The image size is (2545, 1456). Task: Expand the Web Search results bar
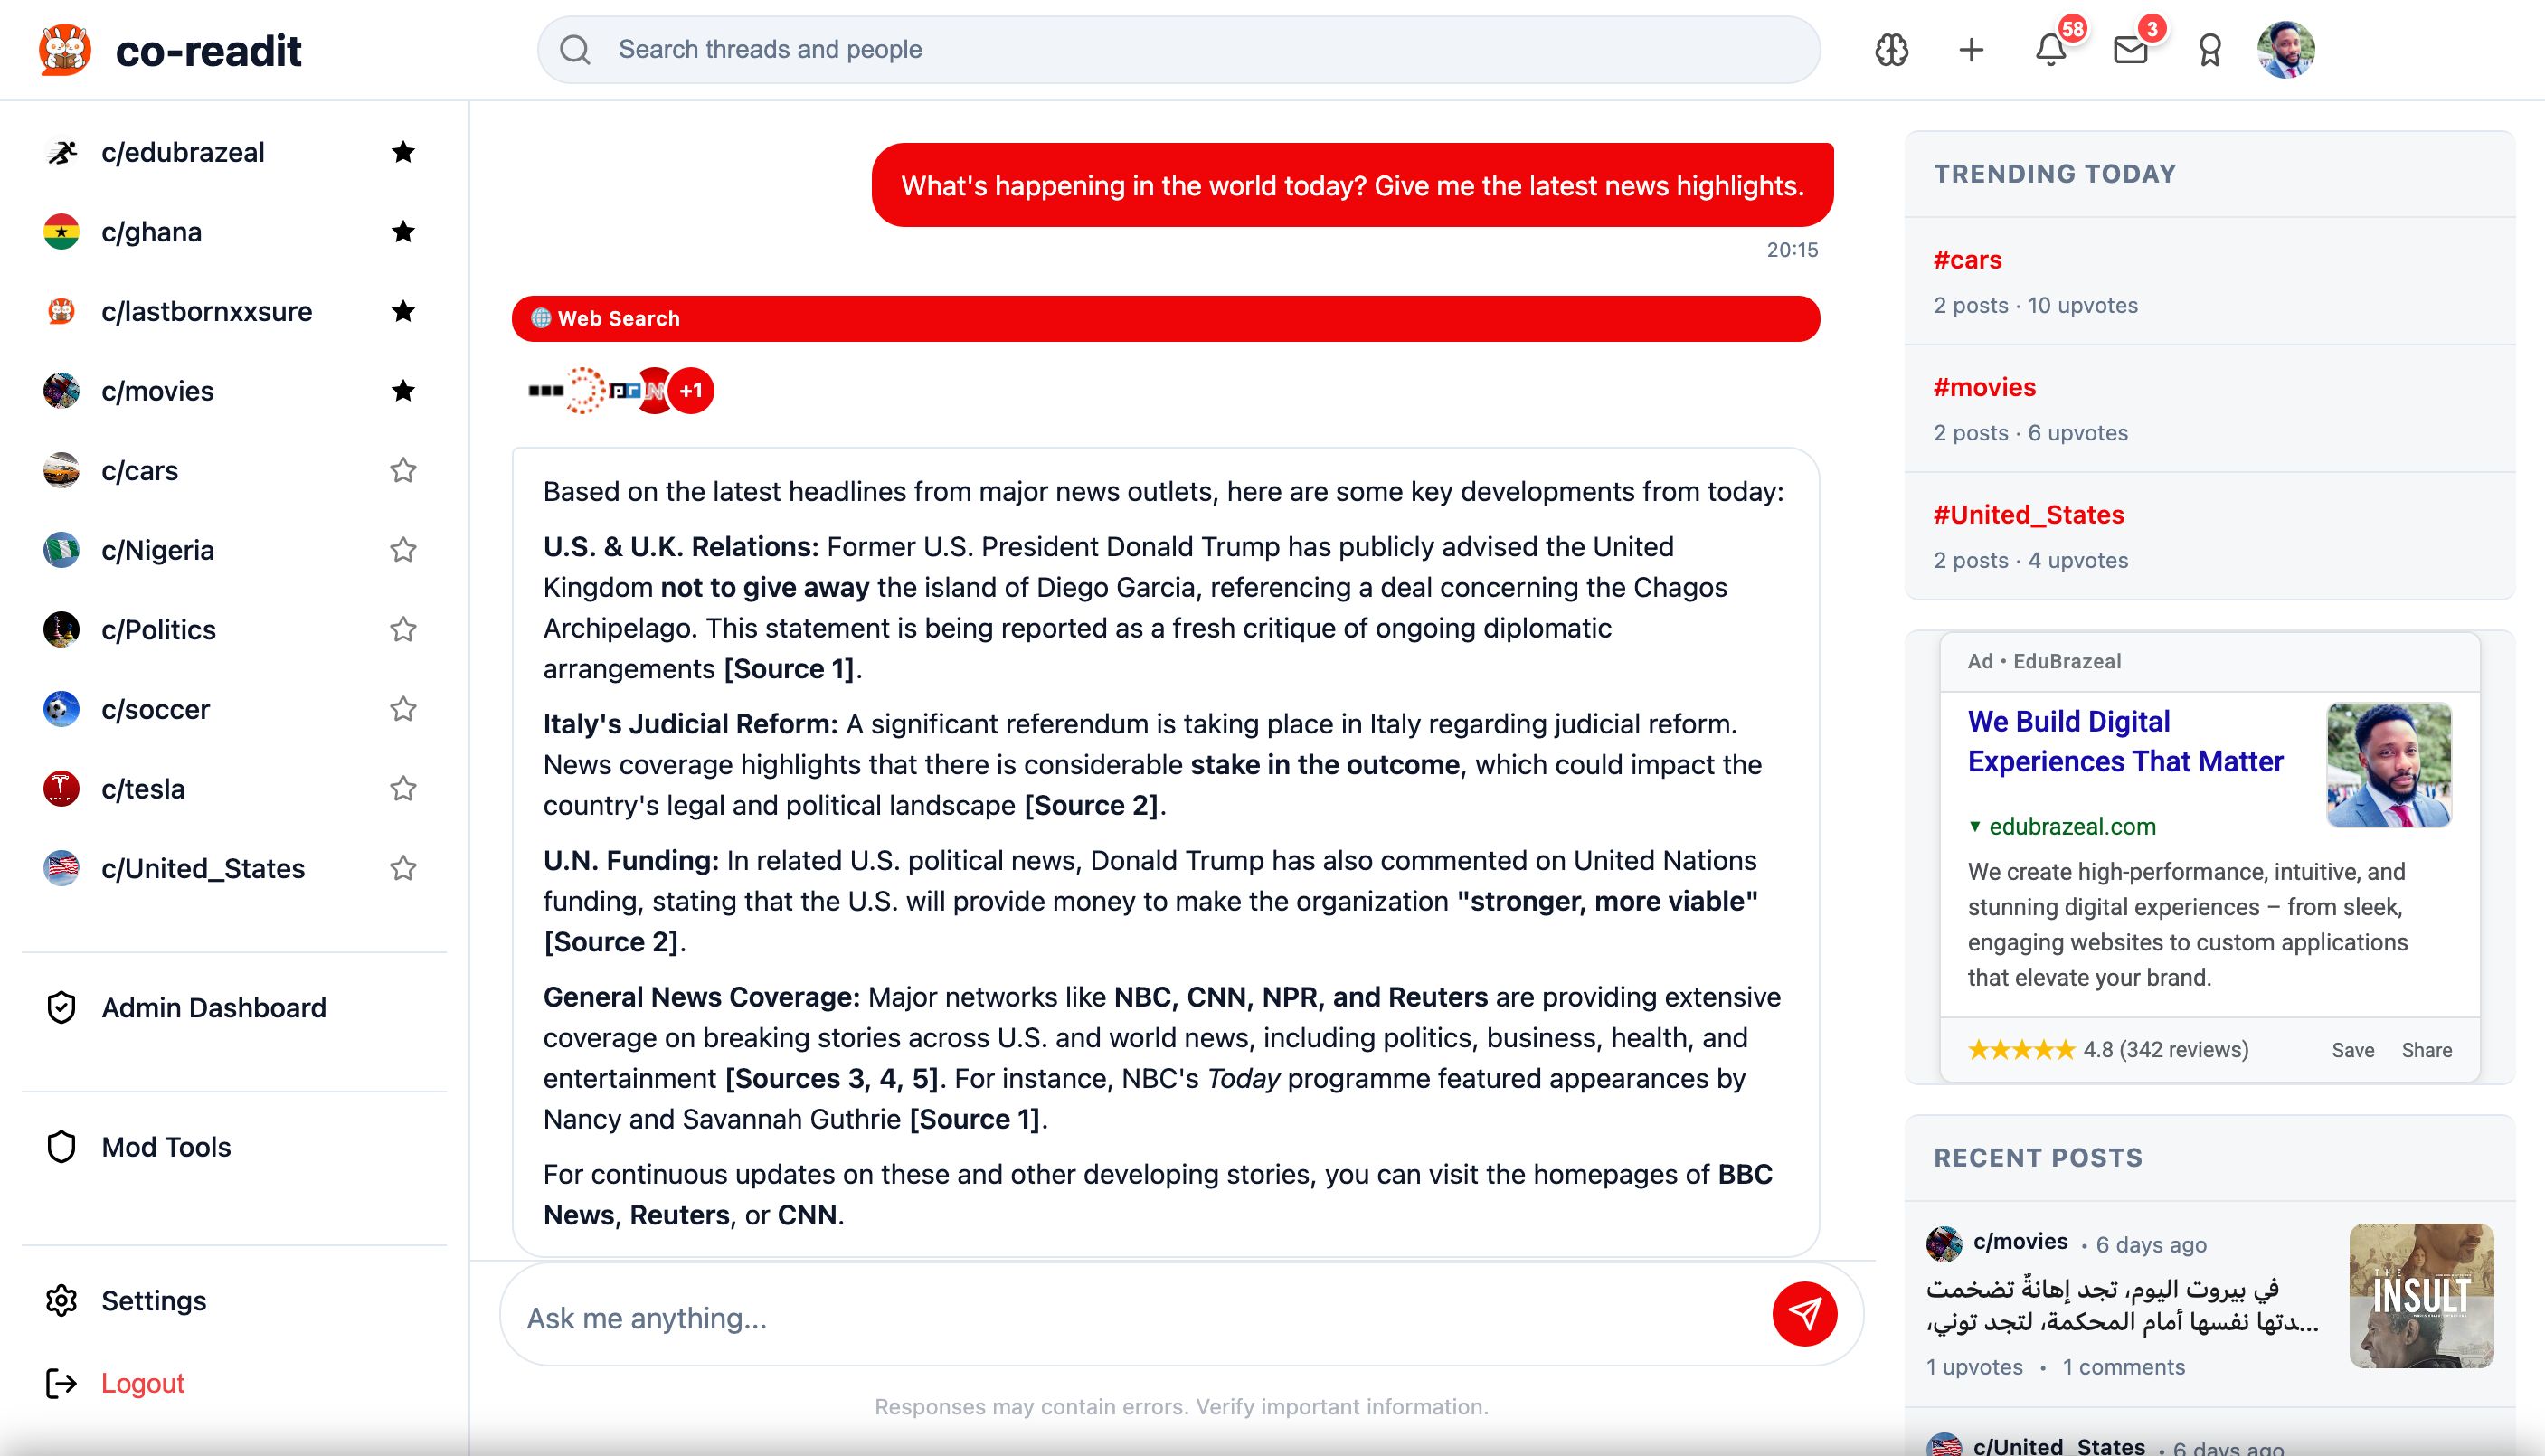coord(1165,319)
